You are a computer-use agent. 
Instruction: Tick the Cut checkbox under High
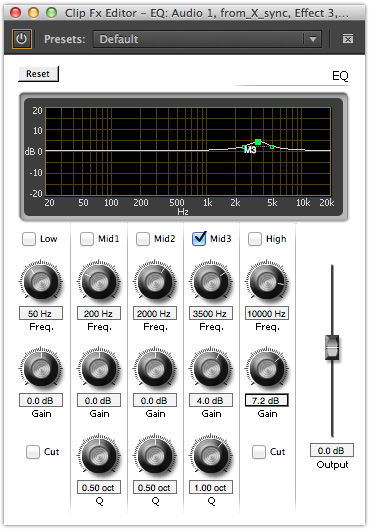(259, 452)
